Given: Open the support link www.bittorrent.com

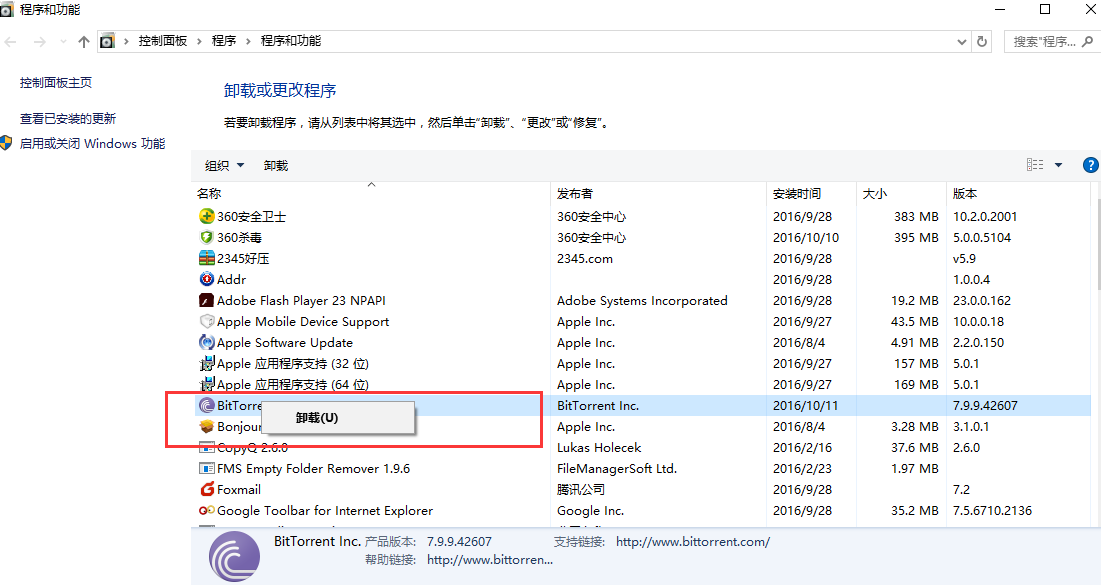Looking at the screenshot, I should pyautogui.click(x=692, y=542).
